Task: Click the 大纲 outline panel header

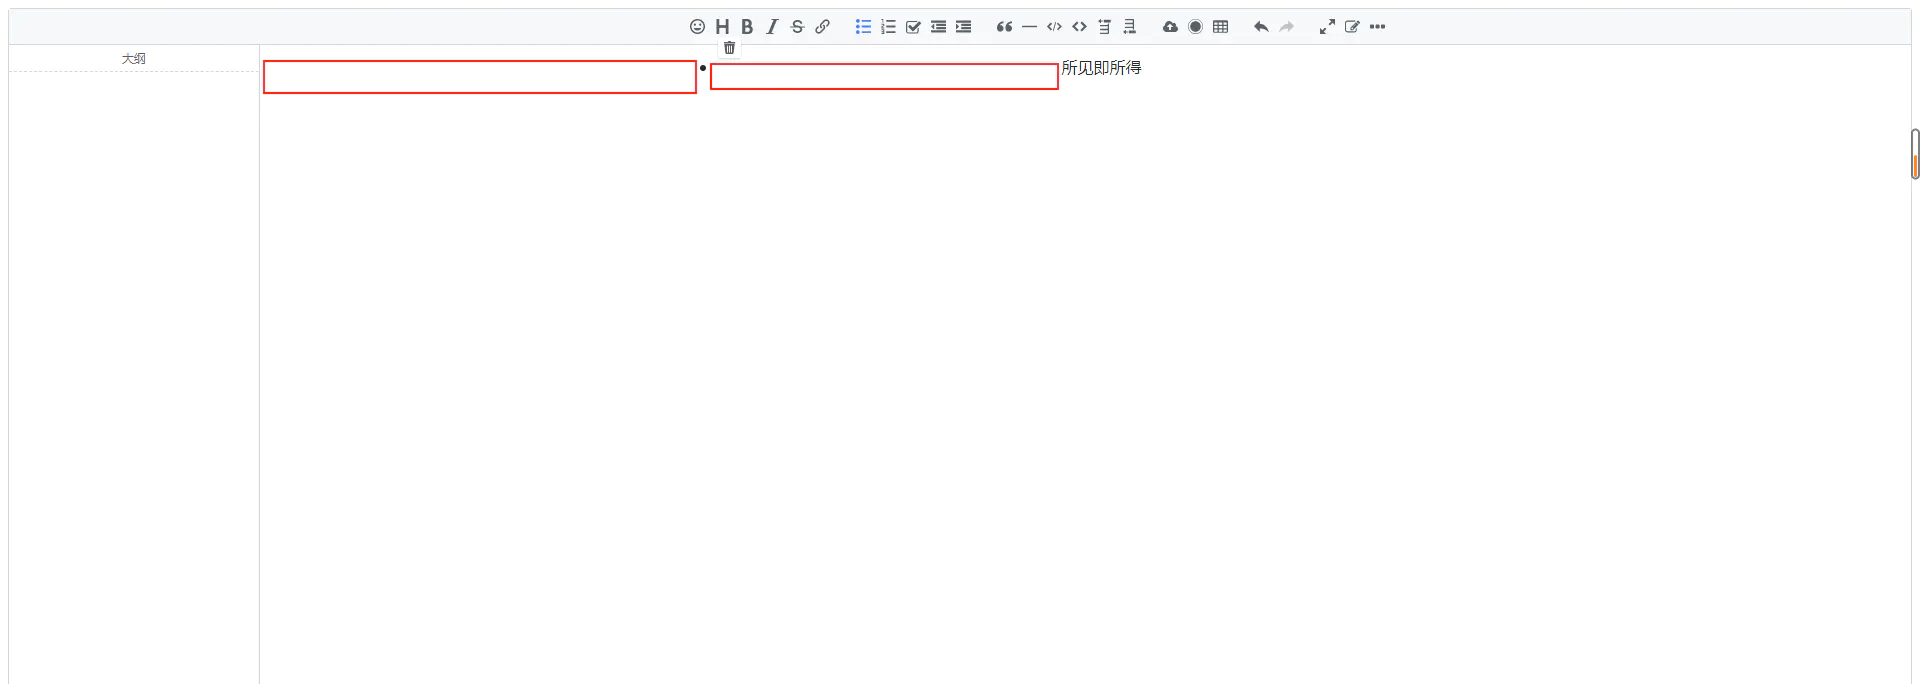Action: point(134,59)
